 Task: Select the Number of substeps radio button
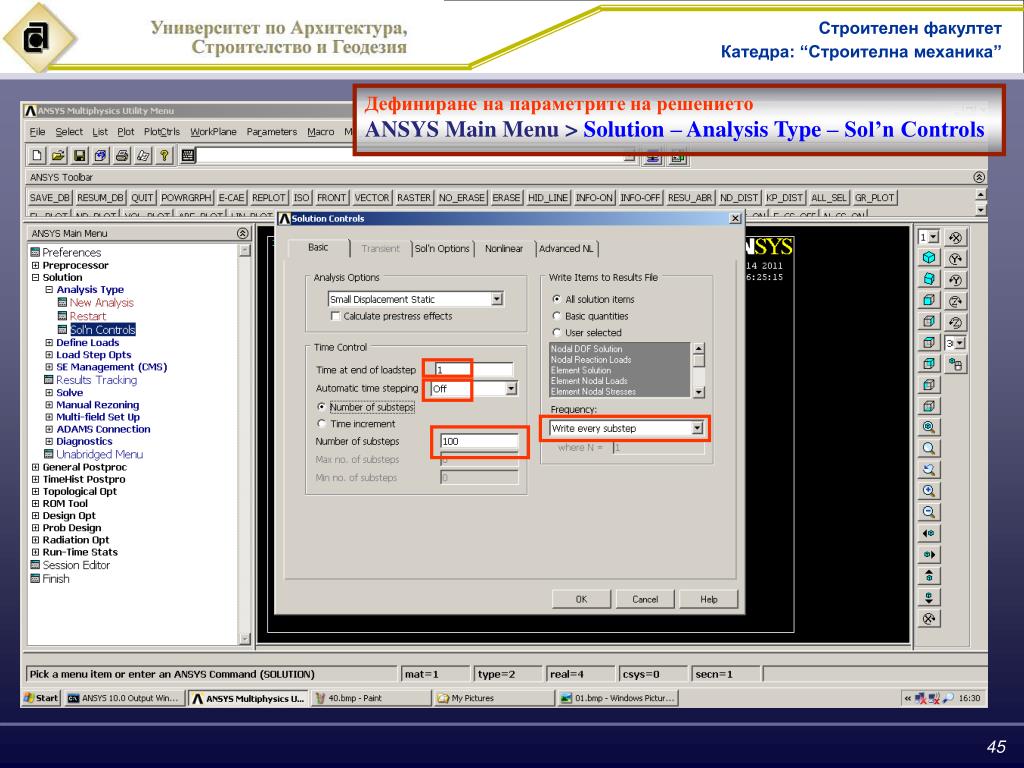pyautogui.click(x=321, y=406)
